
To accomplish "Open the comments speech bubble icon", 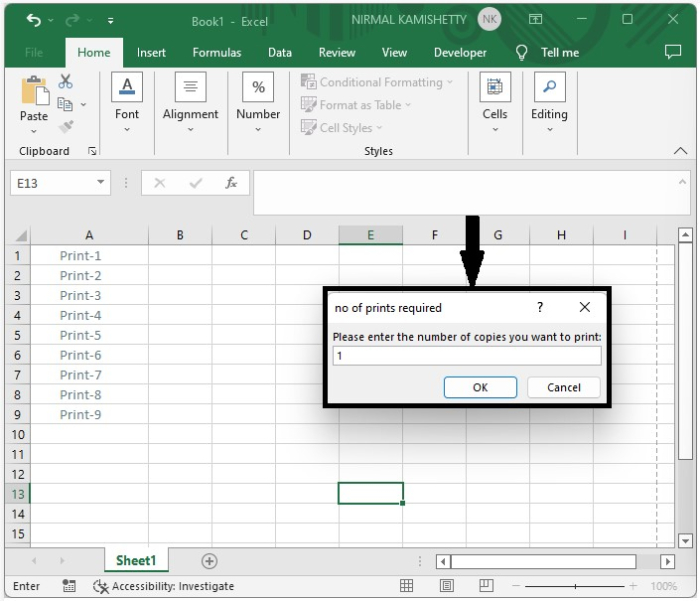I will [673, 52].
